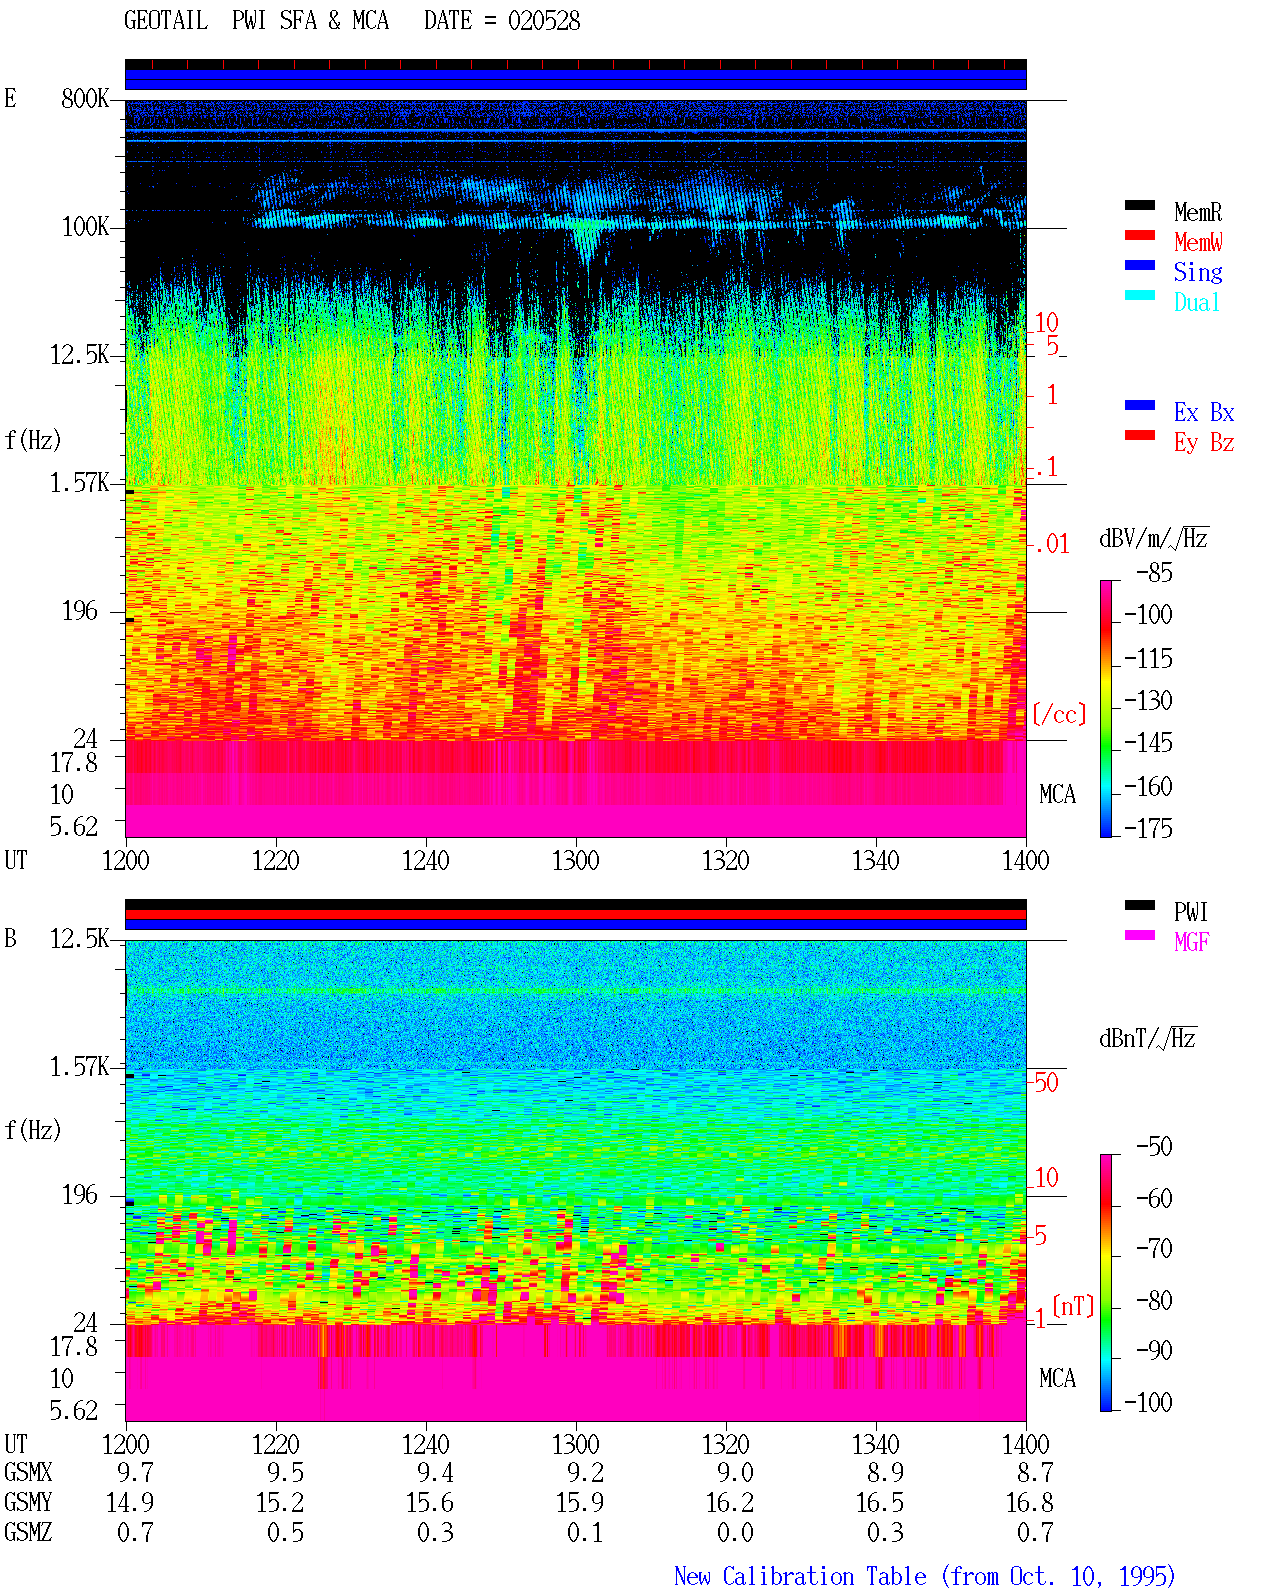Click the red MemW legend swatch
The height and width of the screenshot is (1593, 1280).
[x=1140, y=235]
